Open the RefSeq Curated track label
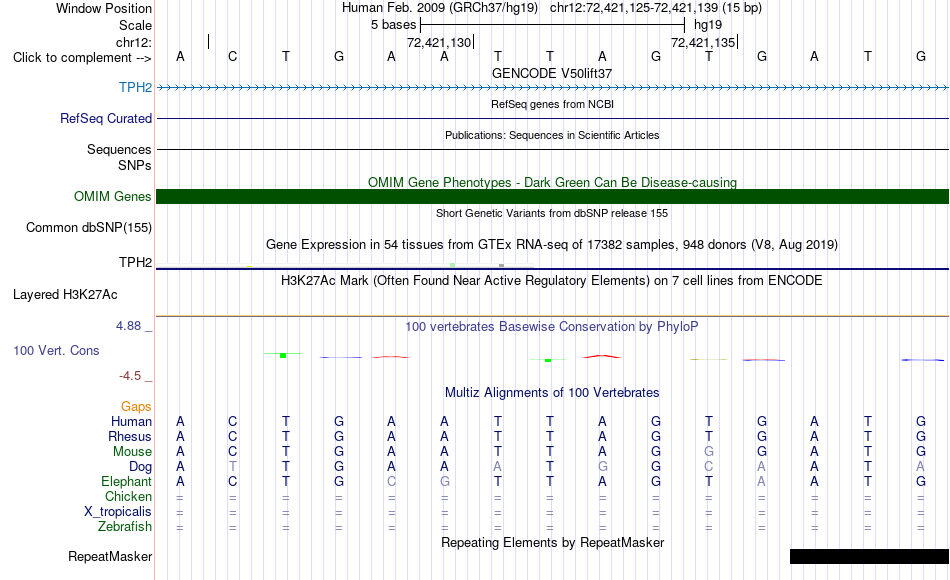Viewport: 950px width, 580px height. (x=106, y=118)
